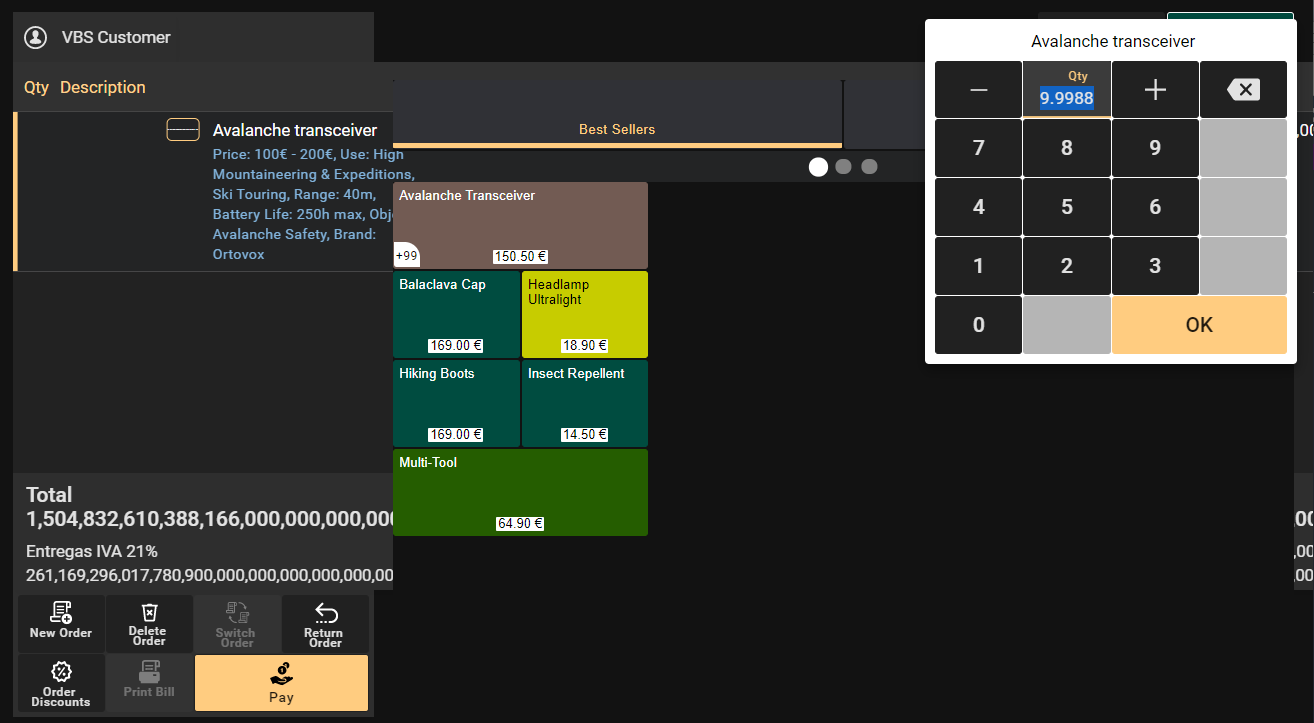
Task: Add the Headlamp Ultralight product tile
Action: 584,314
